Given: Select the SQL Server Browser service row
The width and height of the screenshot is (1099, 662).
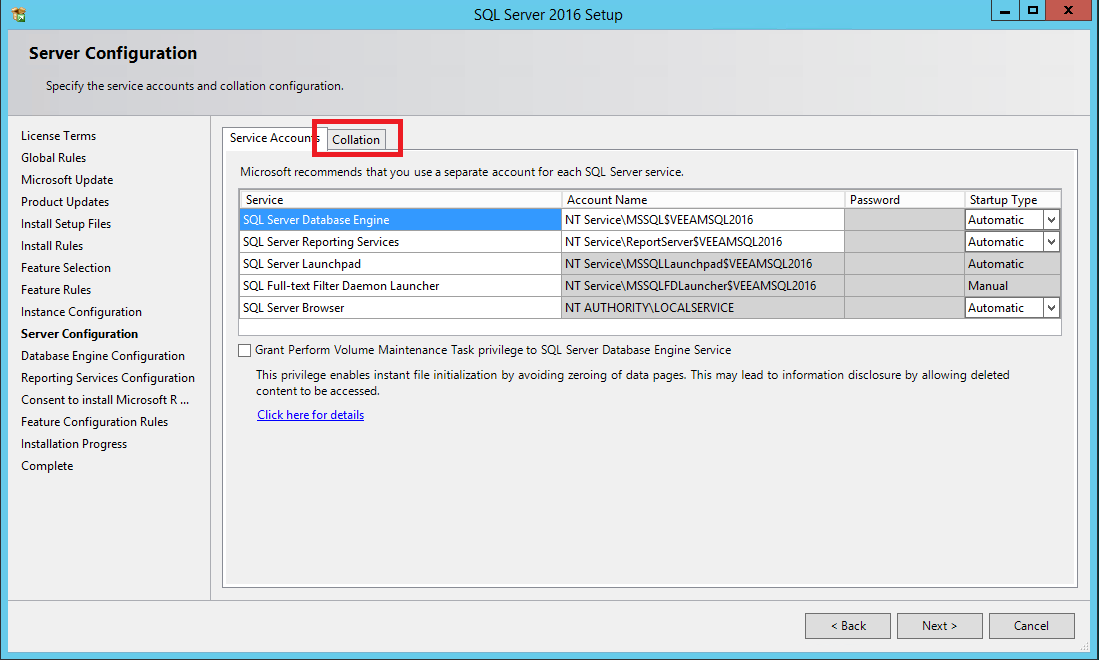Looking at the screenshot, I should click(x=400, y=308).
